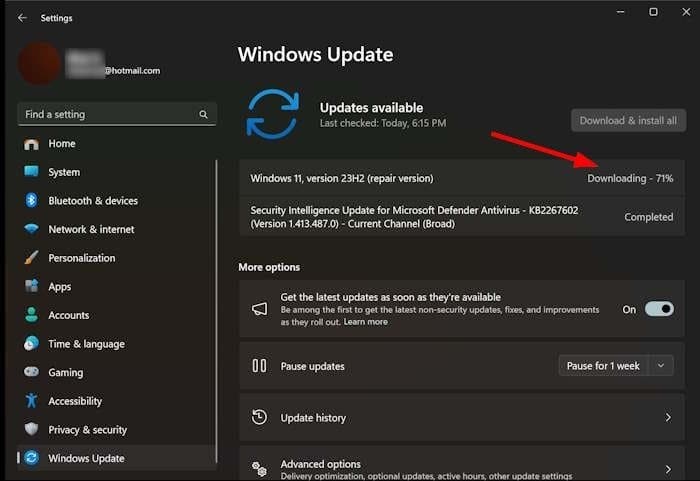Open Update history
This screenshot has height=481, width=700.
pos(462,418)
